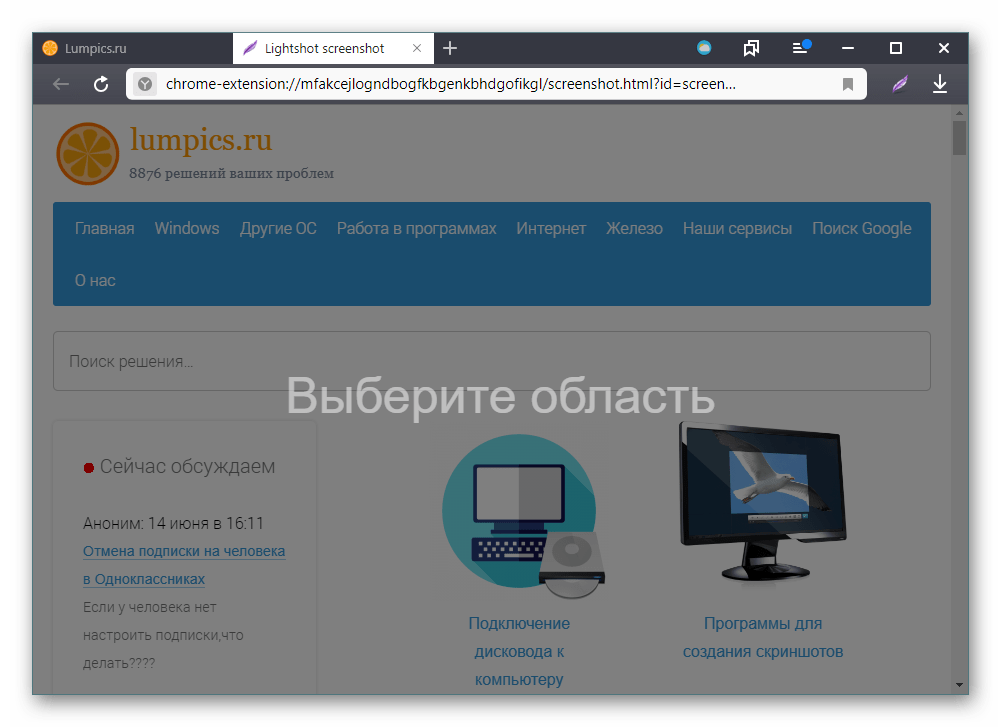Viewport: 1001px width, 727px height.
Task: Select Работа в программах menu item
Action: coord(416,228)
